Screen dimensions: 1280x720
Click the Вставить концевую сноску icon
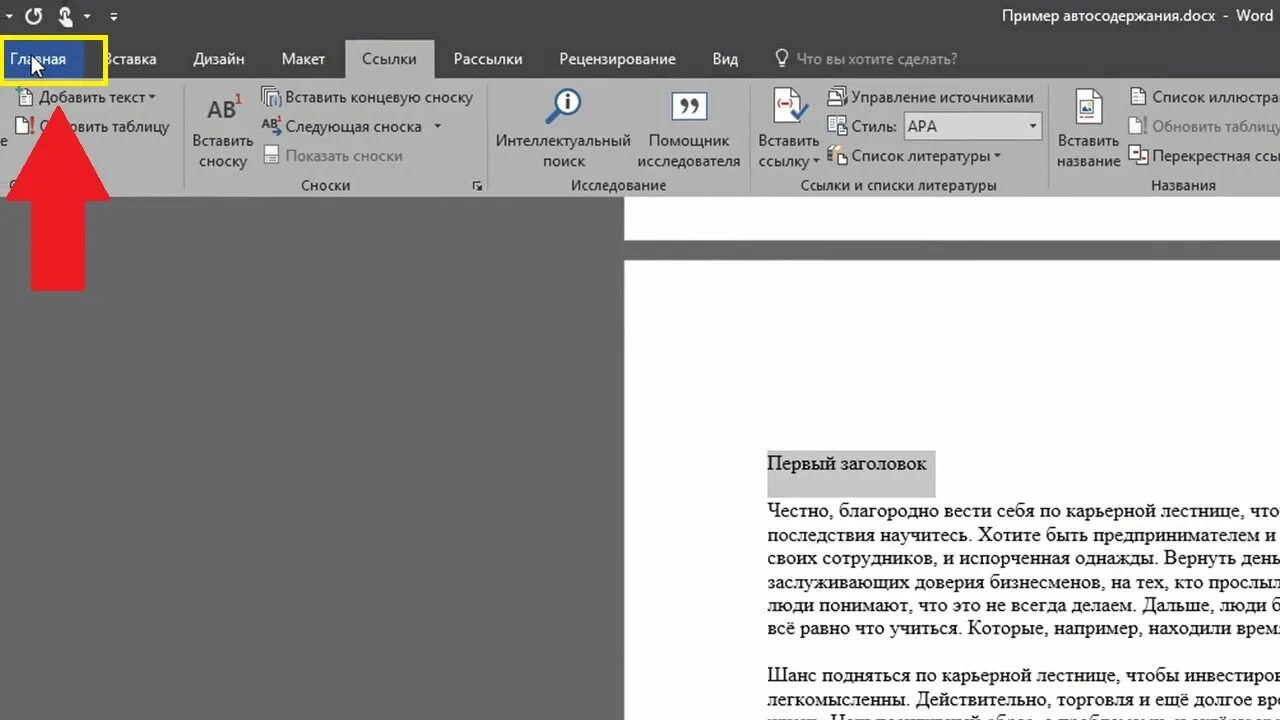[271, 97]
